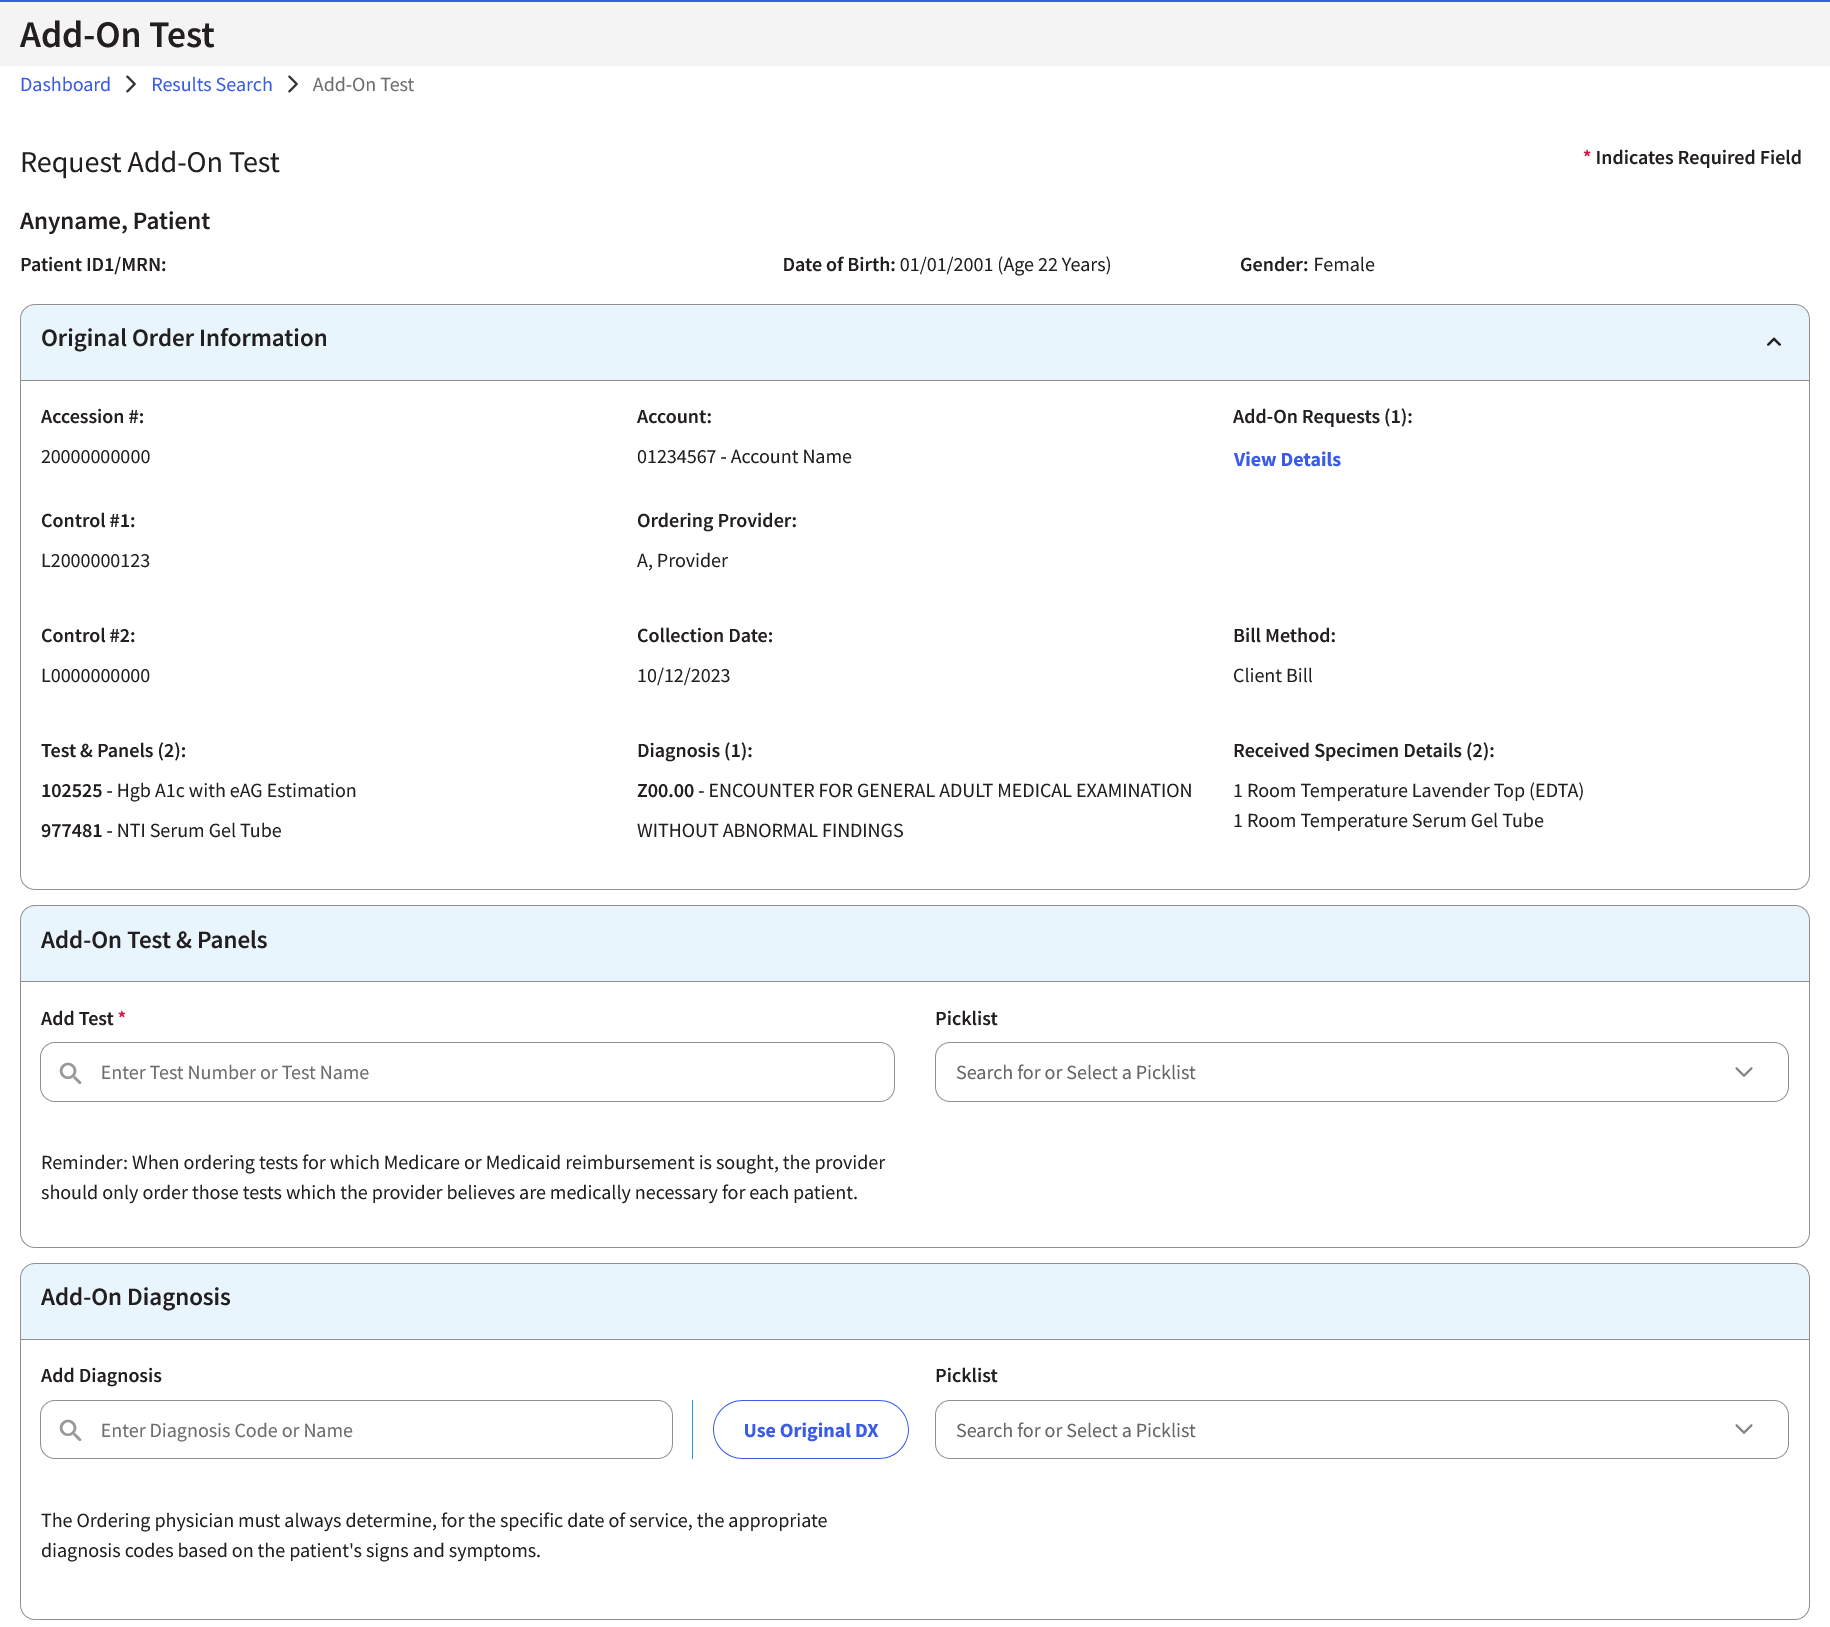Screen dimensions: 1830x1627
Task: Open the Picklist dropdown under Add-On Test & Panels
Action: click(x=1744, y=1071)
